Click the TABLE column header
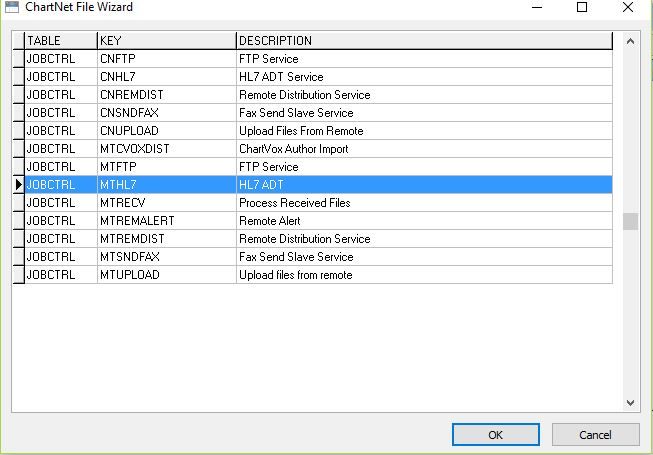The height and width of the screenshot is (455, 653). [61, 41]
